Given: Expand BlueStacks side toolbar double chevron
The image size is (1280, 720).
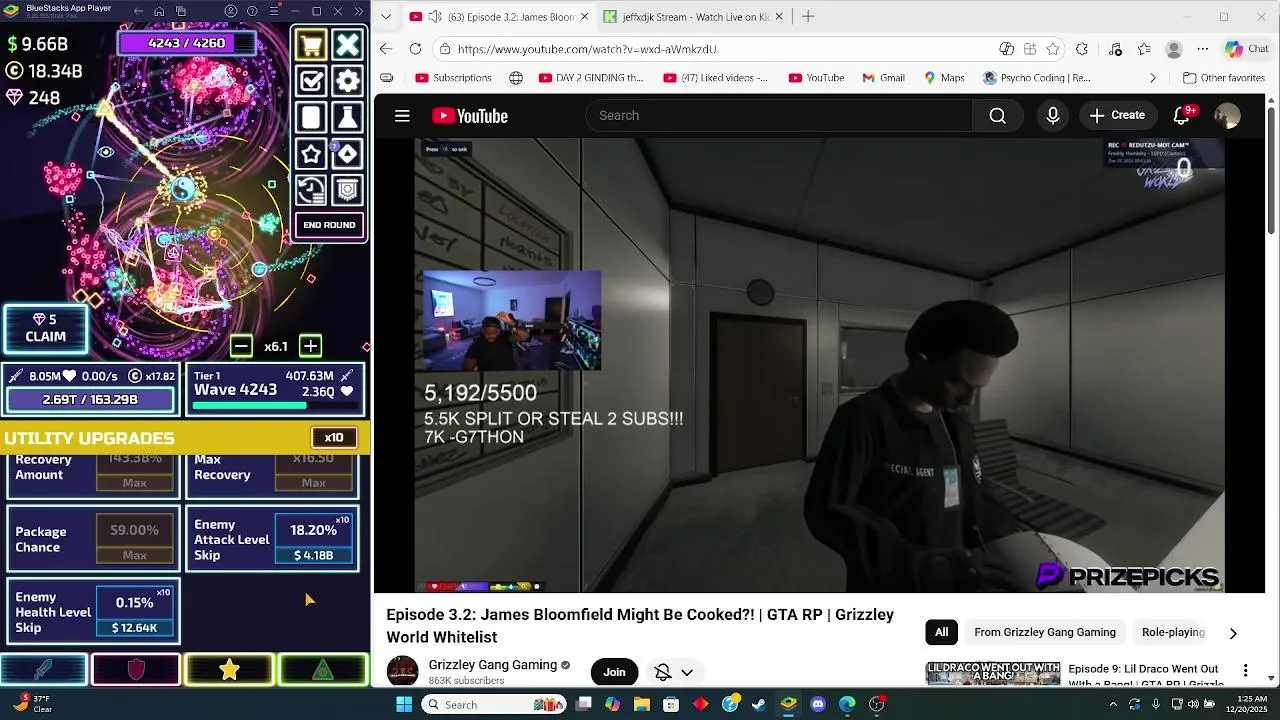Looking at the screenshot, I should 358,12.
